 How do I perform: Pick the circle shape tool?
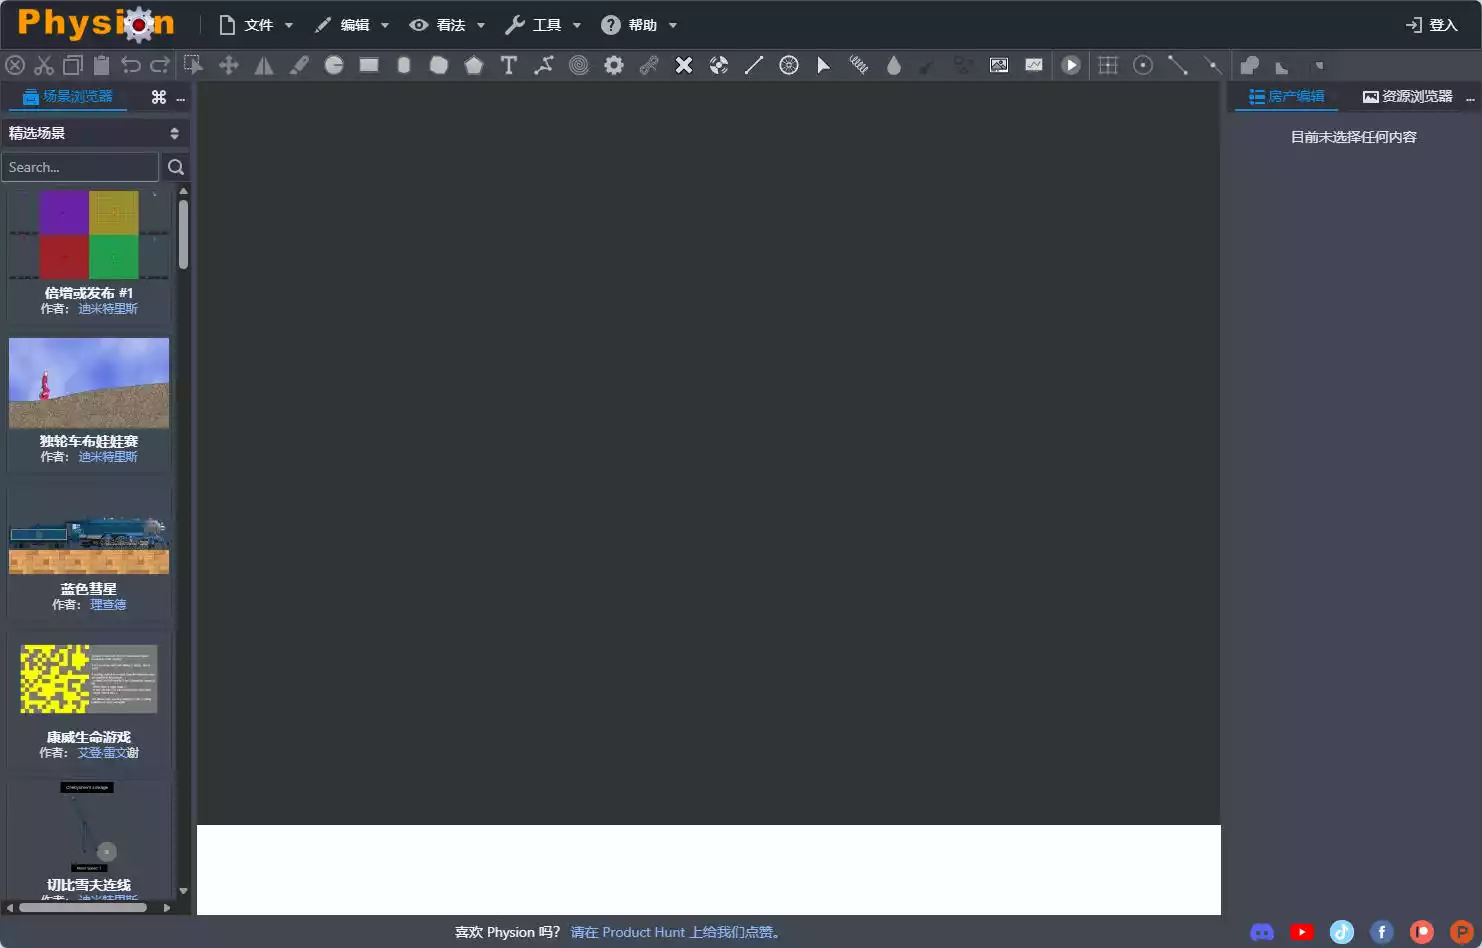pyautogui.click(x=334, y=65)
